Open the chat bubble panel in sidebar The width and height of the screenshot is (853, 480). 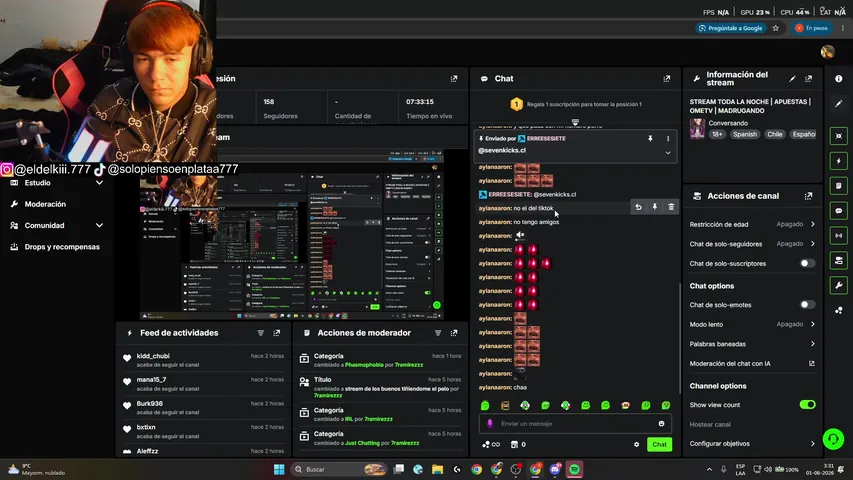838,211
